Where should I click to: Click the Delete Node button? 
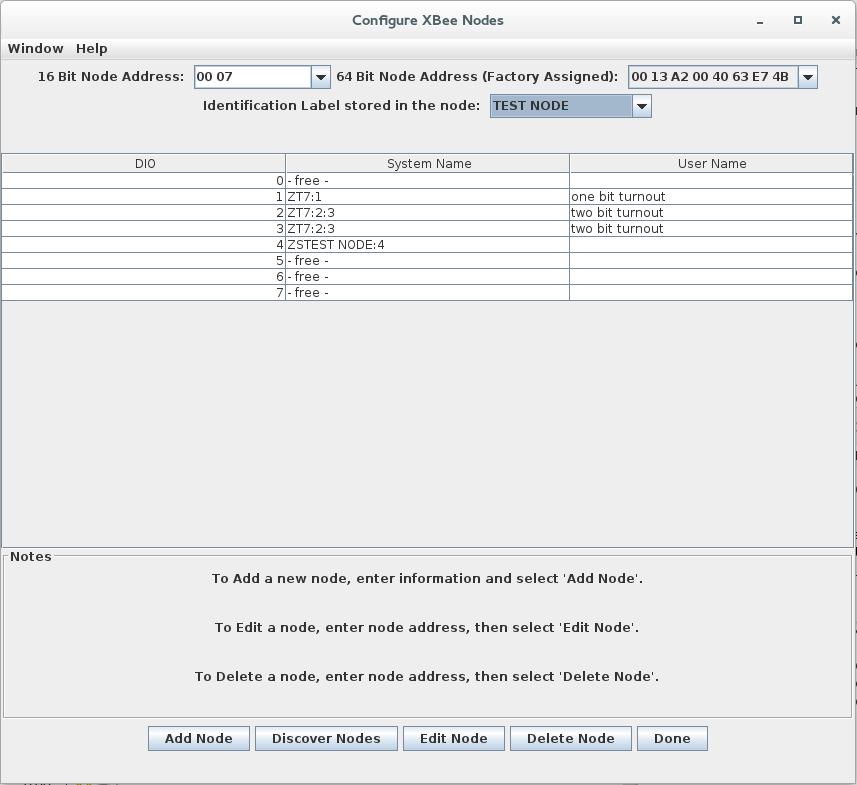[570, 738]
